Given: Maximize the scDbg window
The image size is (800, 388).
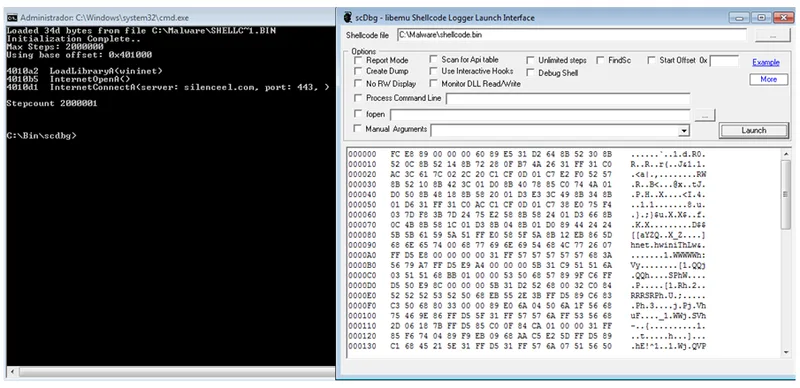Looking at the screenshot, I should pos(761,17).
